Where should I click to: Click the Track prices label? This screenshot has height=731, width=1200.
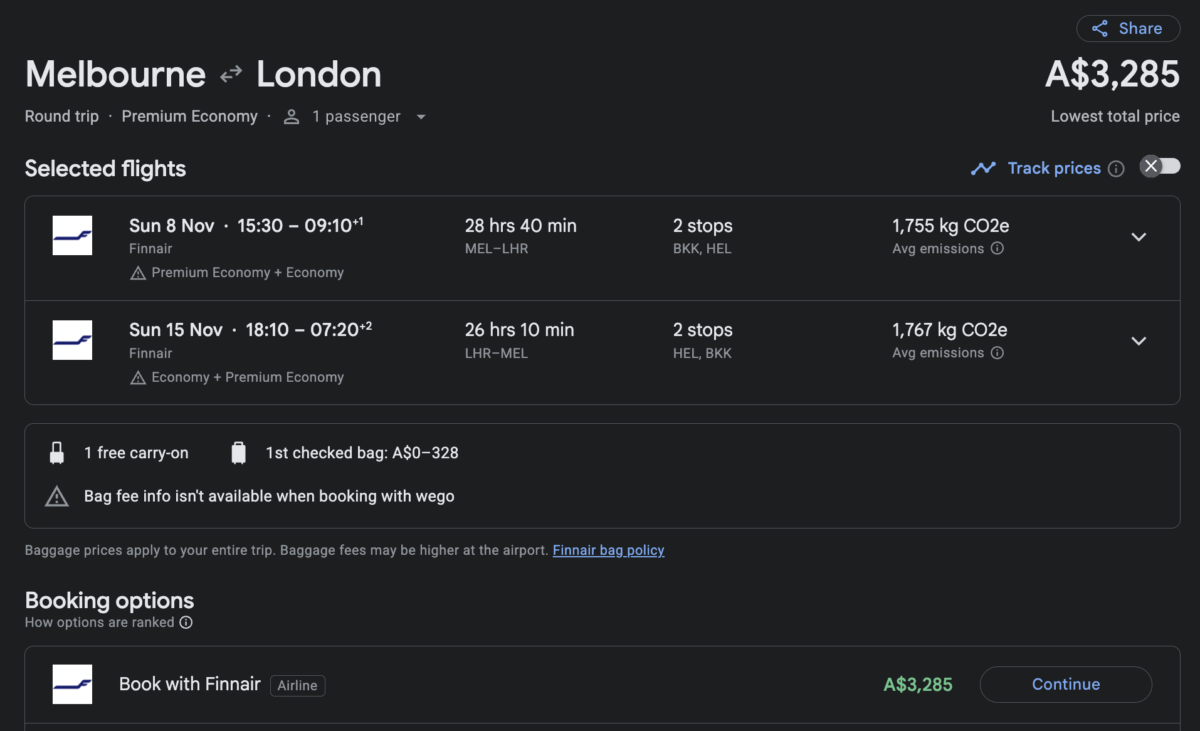(1054, 168)
